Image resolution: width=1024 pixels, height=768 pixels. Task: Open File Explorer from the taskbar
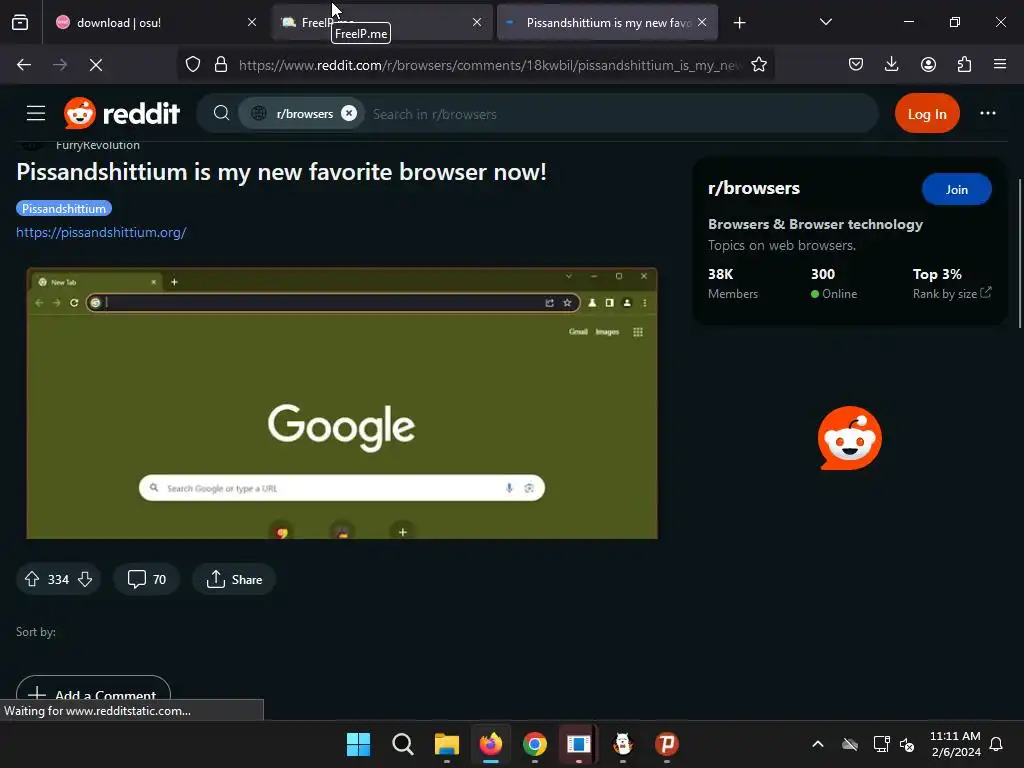point(447,744)
